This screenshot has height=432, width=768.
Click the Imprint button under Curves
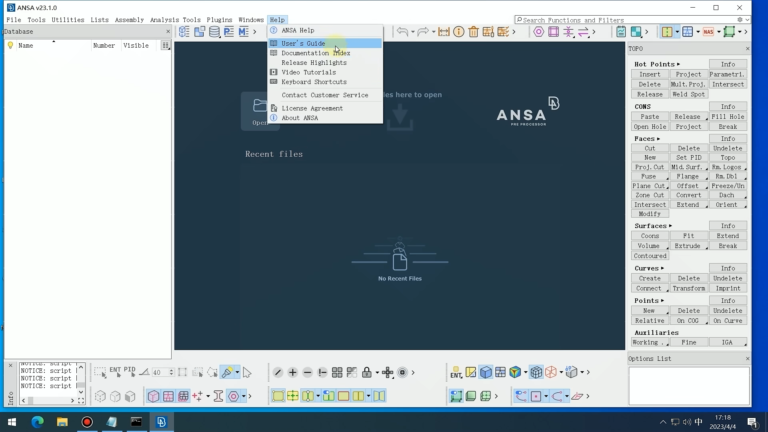(x=728, y=288)
